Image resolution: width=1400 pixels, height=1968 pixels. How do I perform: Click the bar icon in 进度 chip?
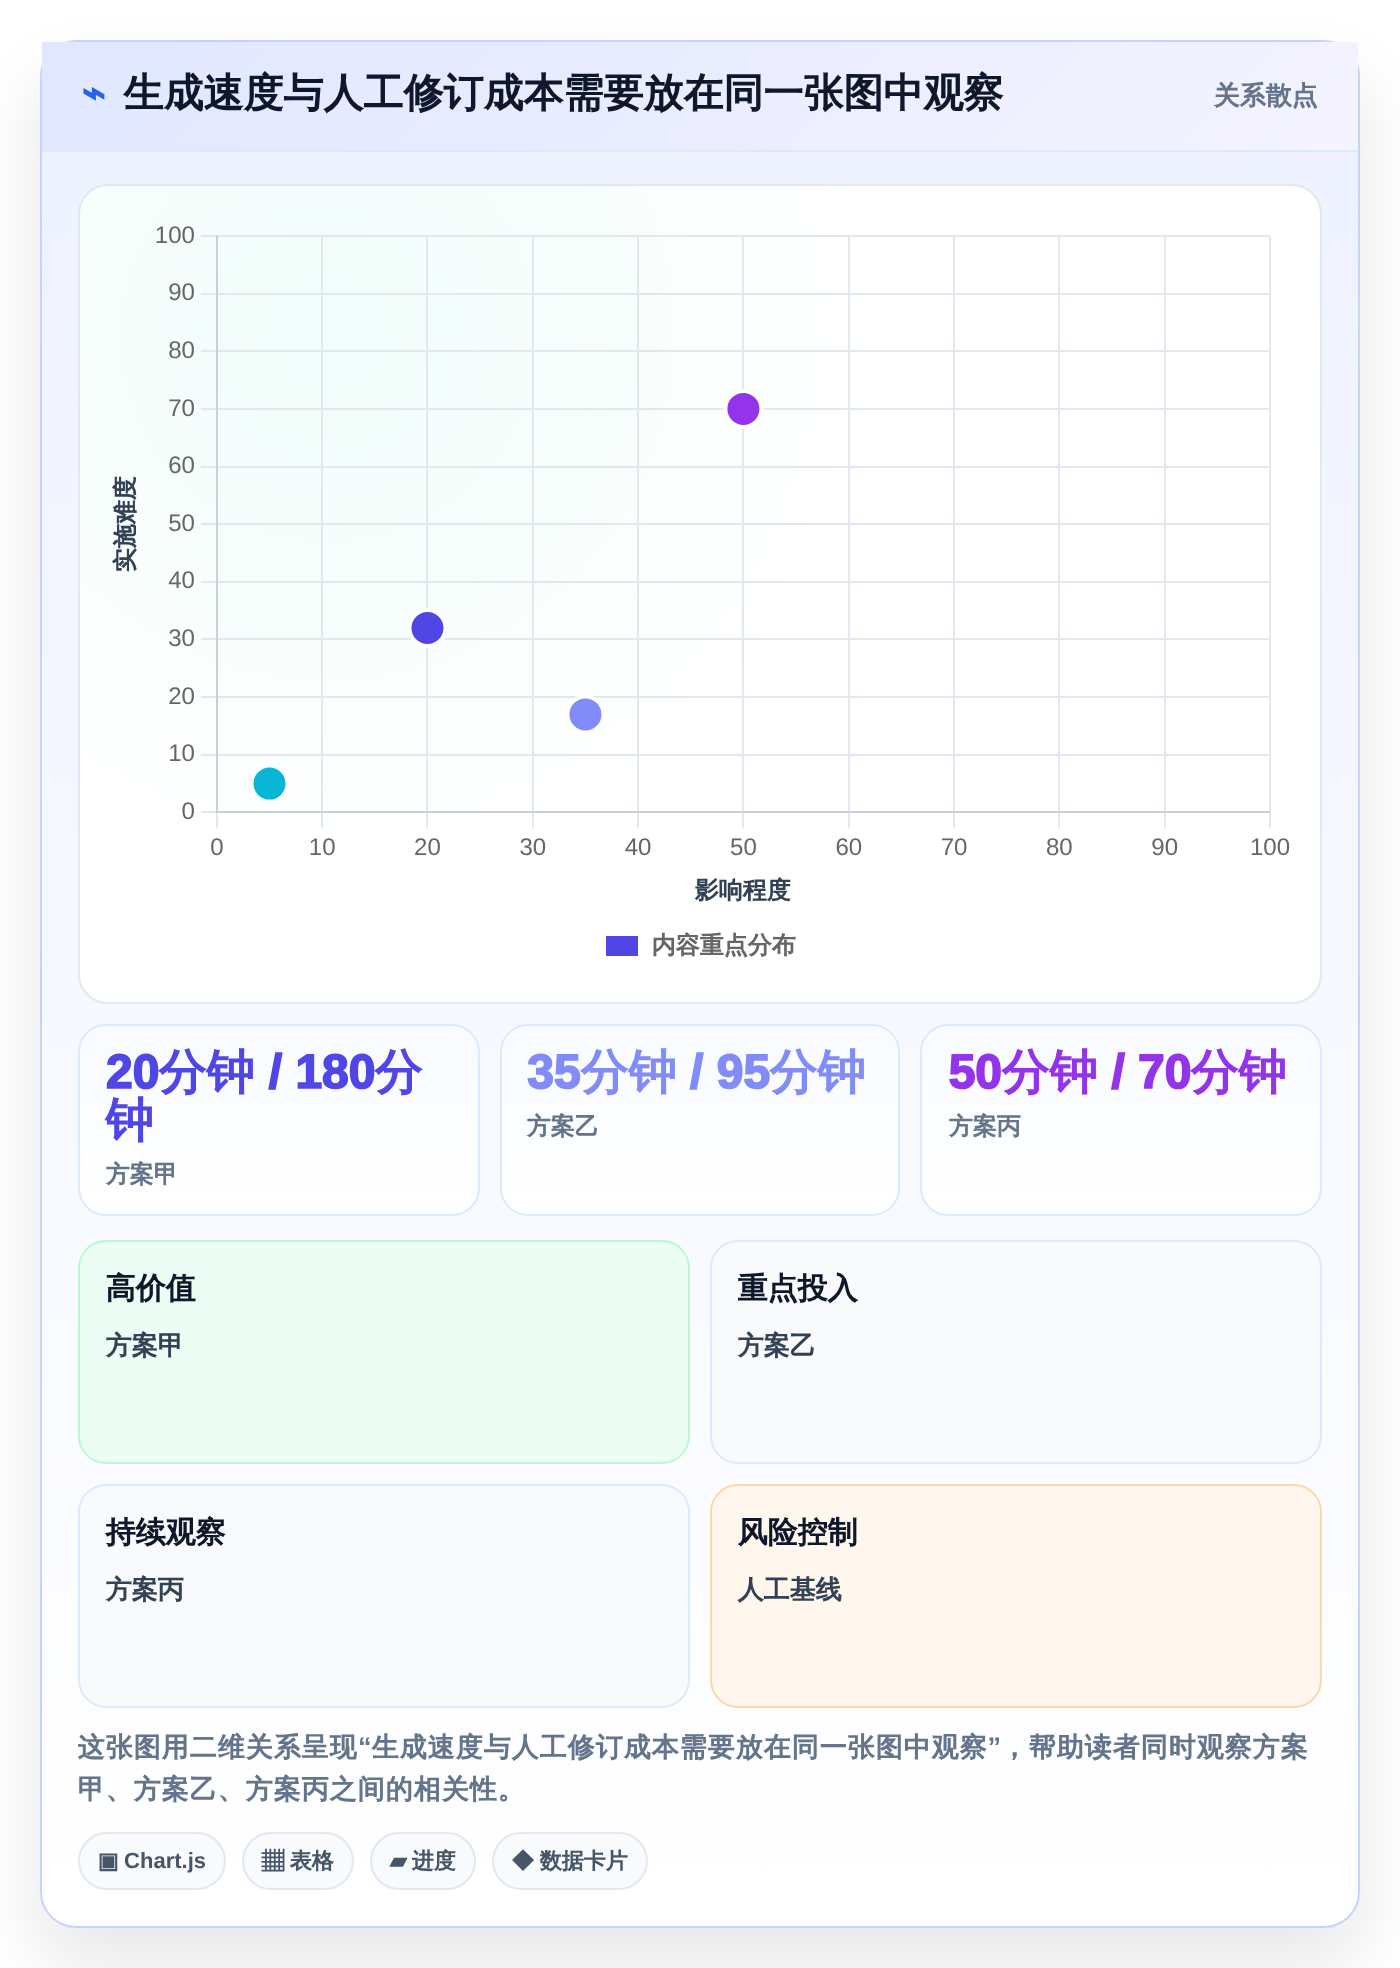pyautogui.click(x=399, y=1862)
